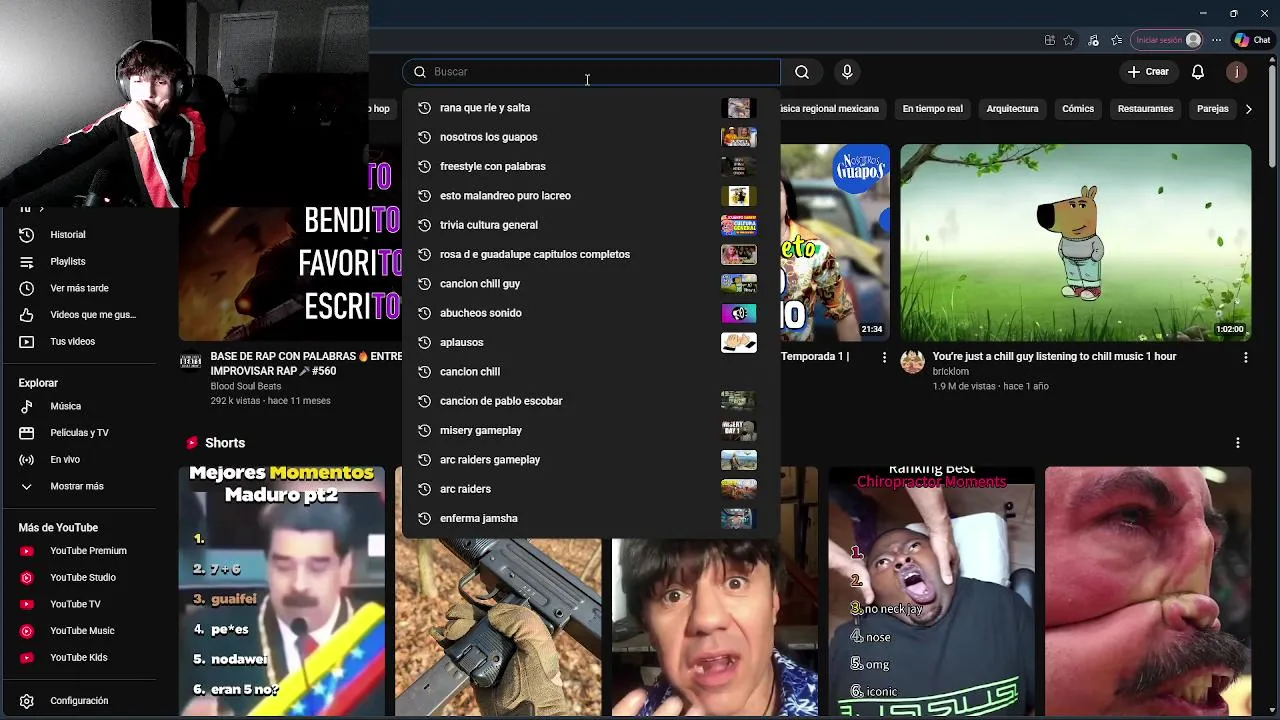Filter by En tiempo real chip
This screenshot has height=720, width=1280.
[x=932, y=109]
